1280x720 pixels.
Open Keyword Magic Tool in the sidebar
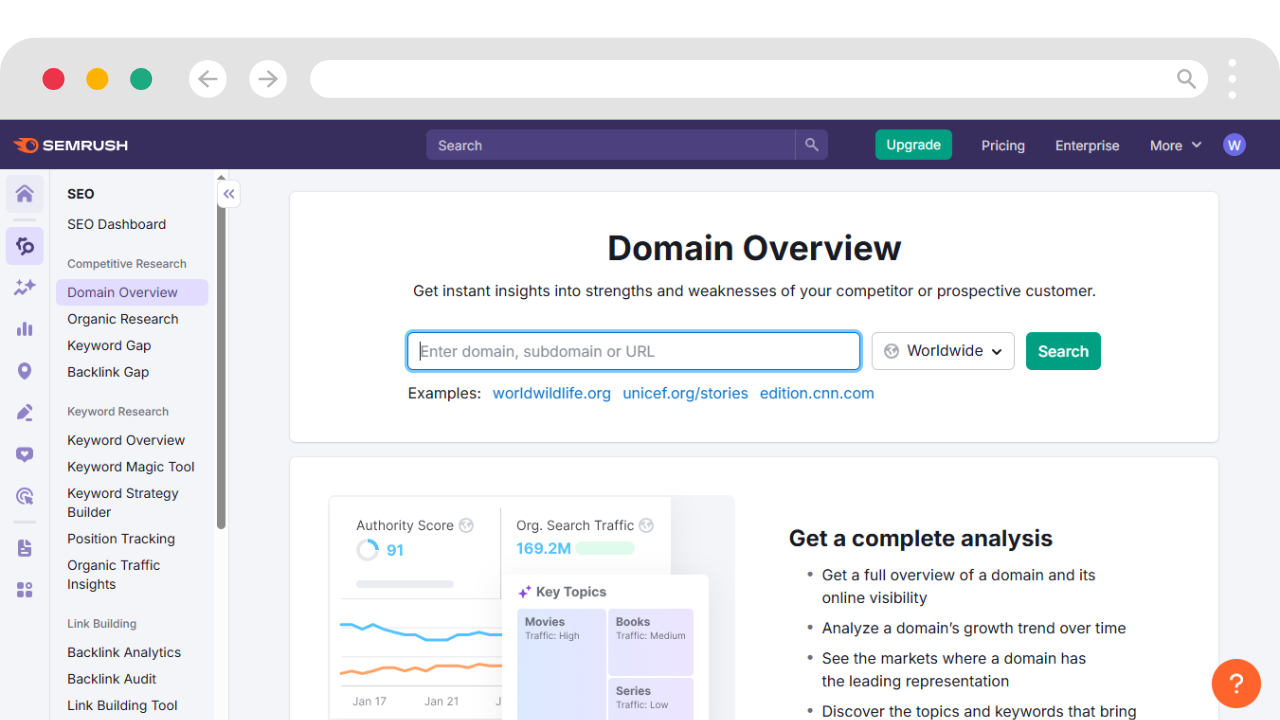coord(131,467)
